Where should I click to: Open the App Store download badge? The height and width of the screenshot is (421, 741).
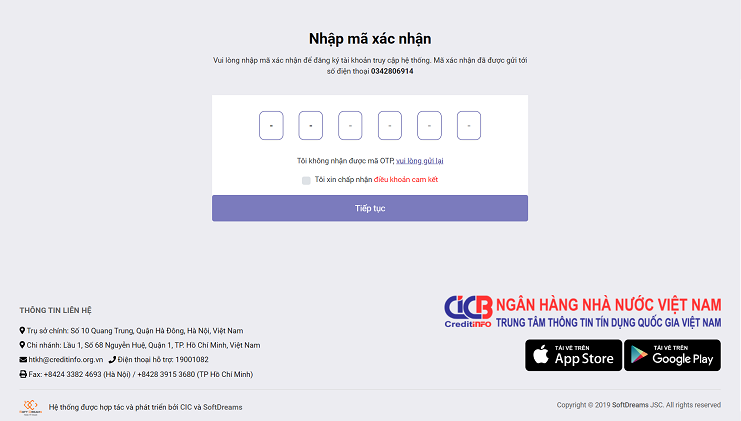[573, 355]
